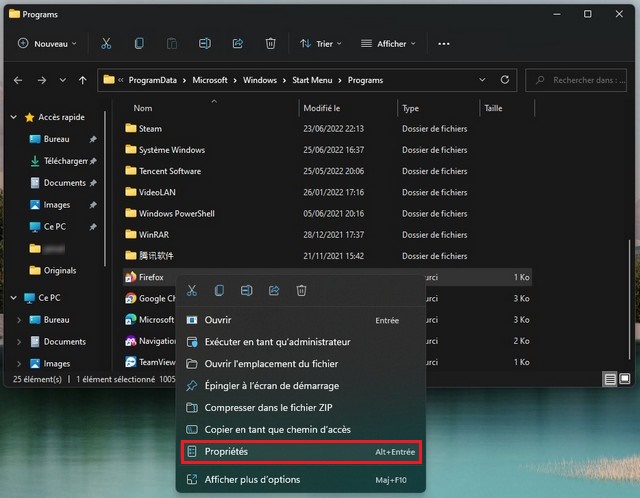Select the Google Chrome shortcut
The image size is (640, 498).
click(x=151, y=298)
